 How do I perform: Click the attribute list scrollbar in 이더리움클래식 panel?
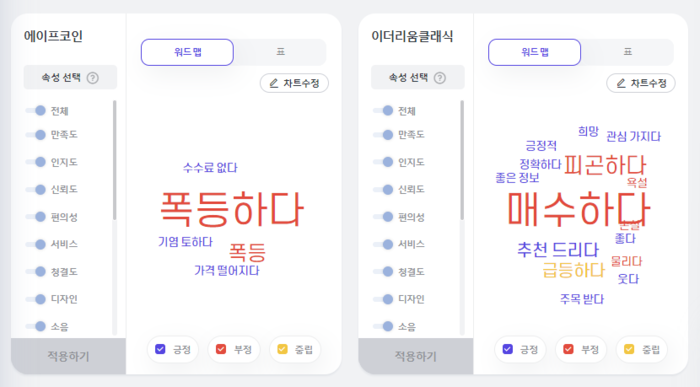[462, 160]
